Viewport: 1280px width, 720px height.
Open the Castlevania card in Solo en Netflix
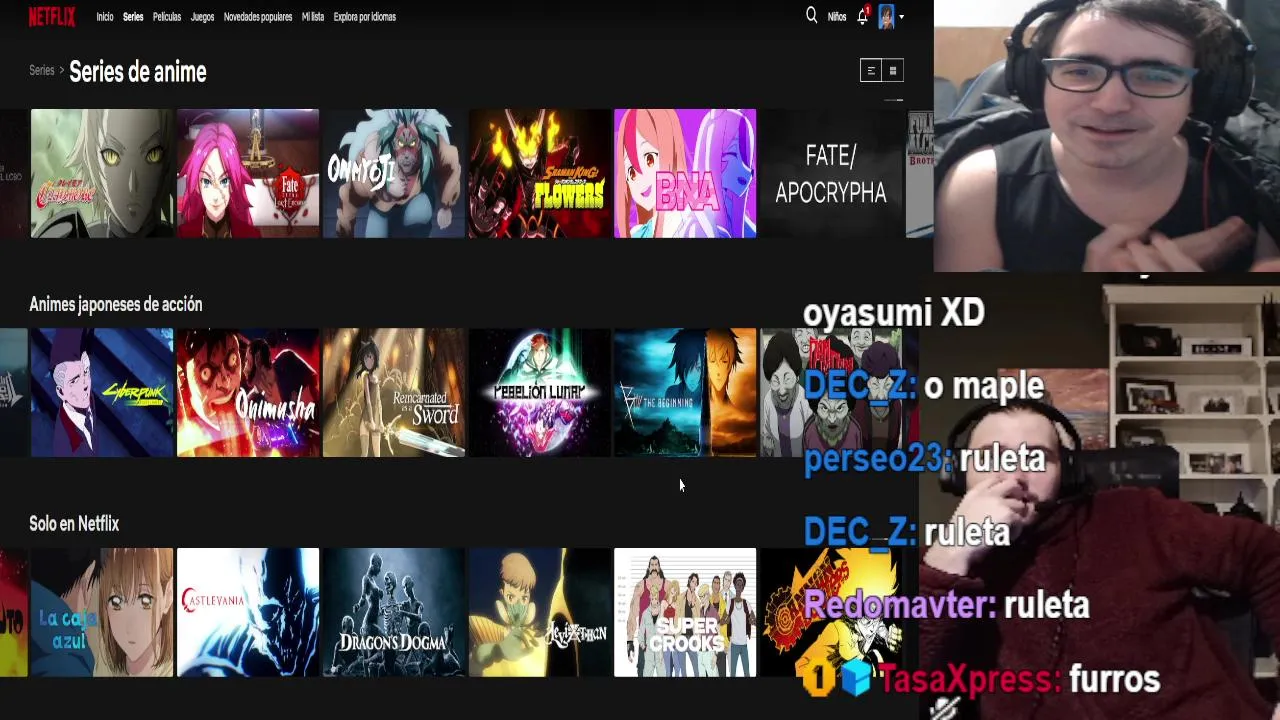tap(248, 612)
